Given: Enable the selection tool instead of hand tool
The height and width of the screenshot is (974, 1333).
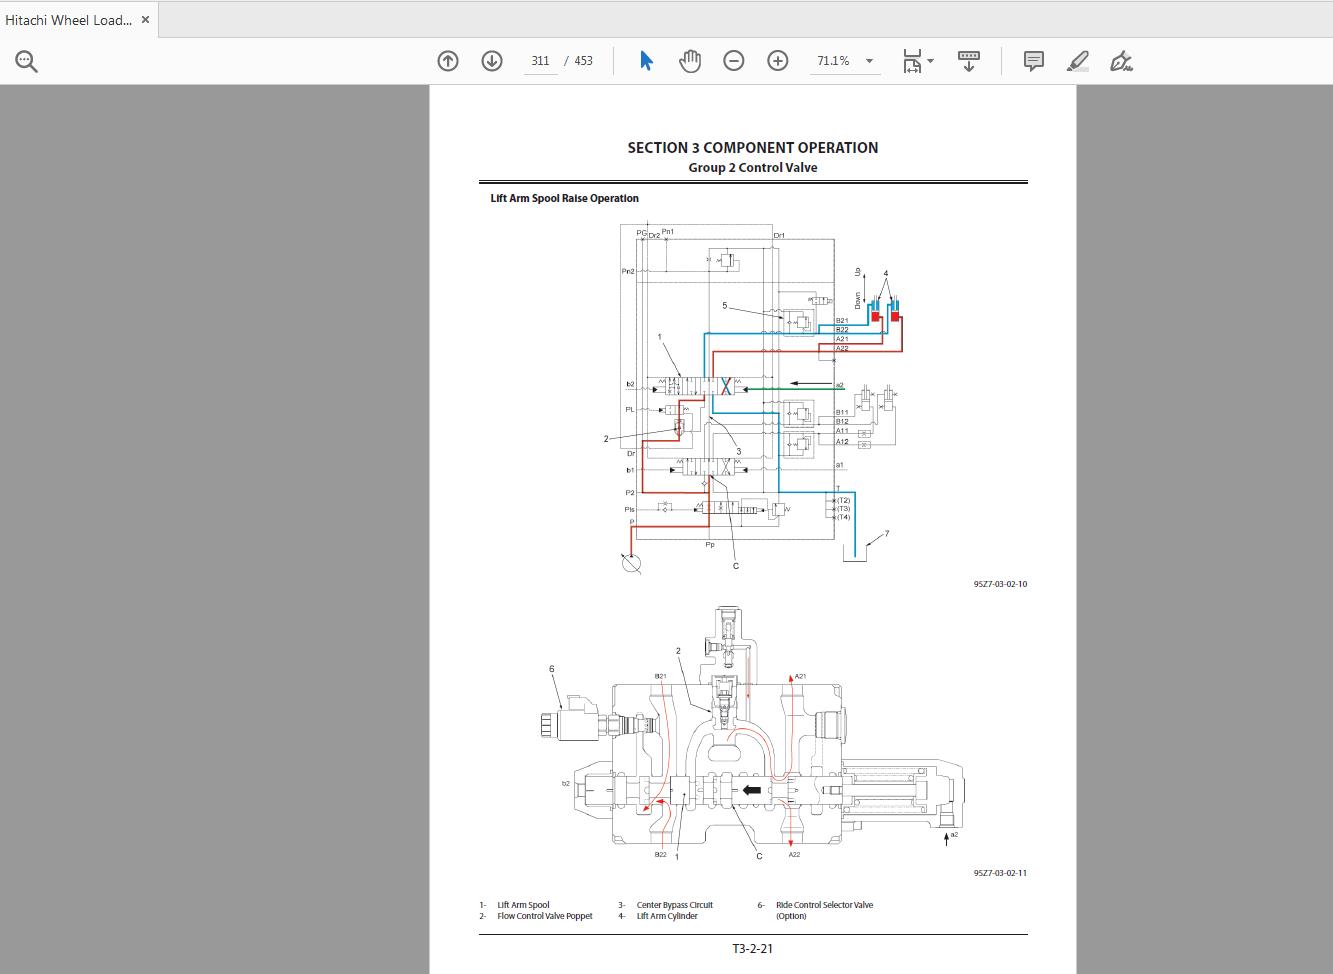Looking at the screenshot, I should tap(647, 60).
